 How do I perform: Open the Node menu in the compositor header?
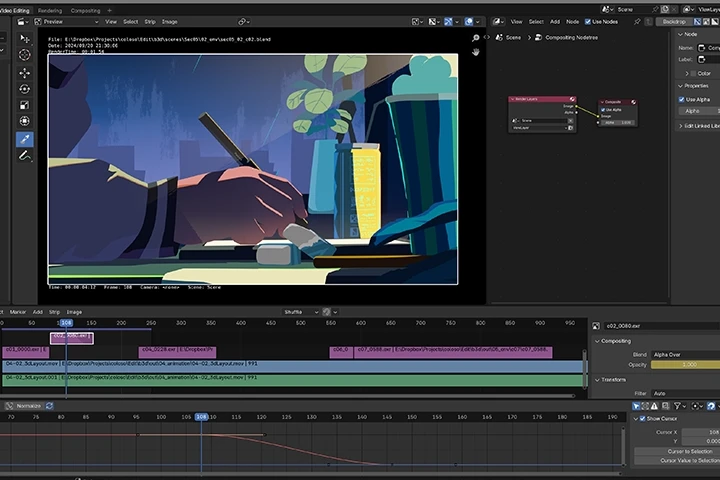tap(572, 21)
